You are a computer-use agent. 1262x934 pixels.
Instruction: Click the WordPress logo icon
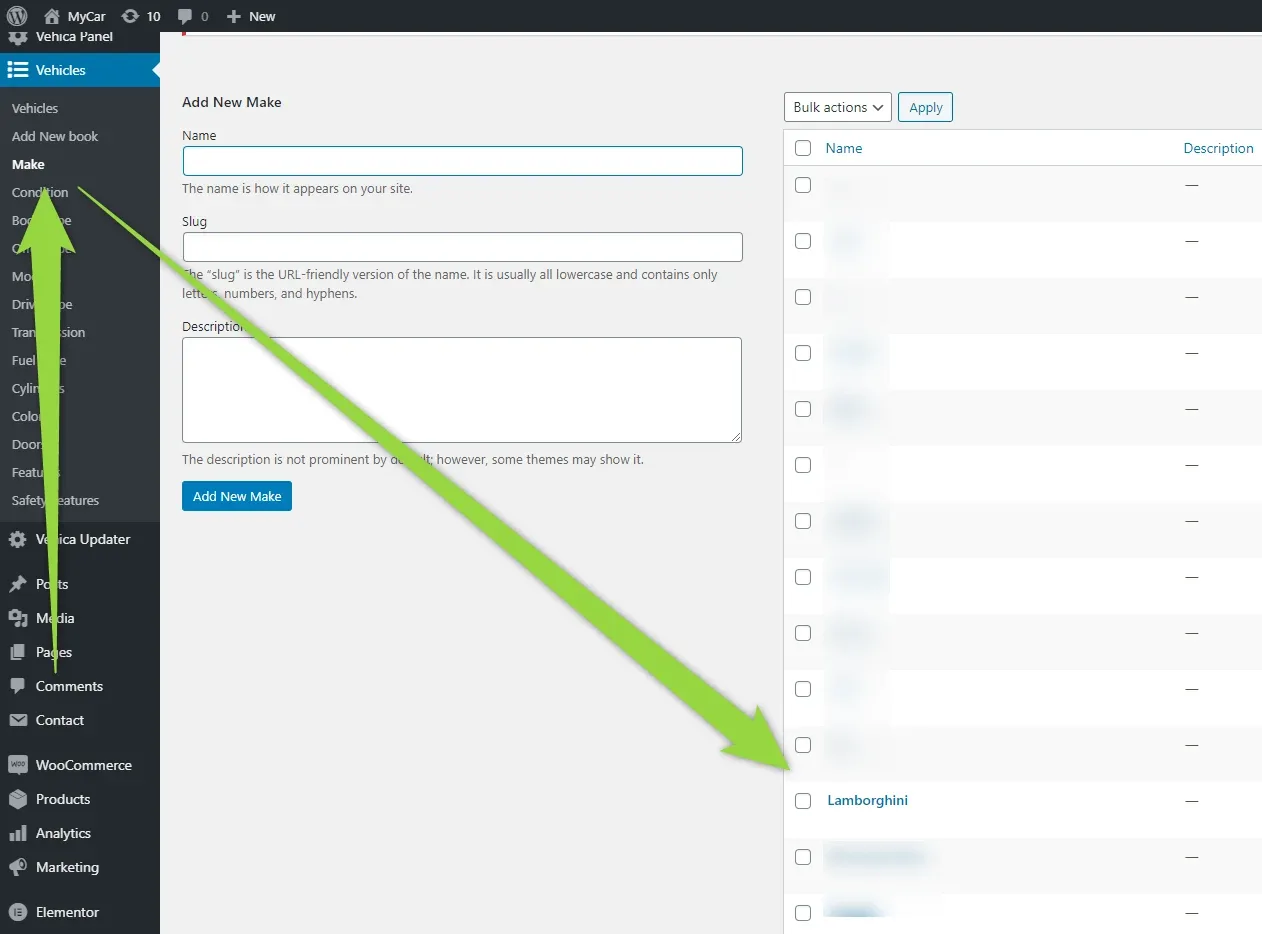click(17, 16)
